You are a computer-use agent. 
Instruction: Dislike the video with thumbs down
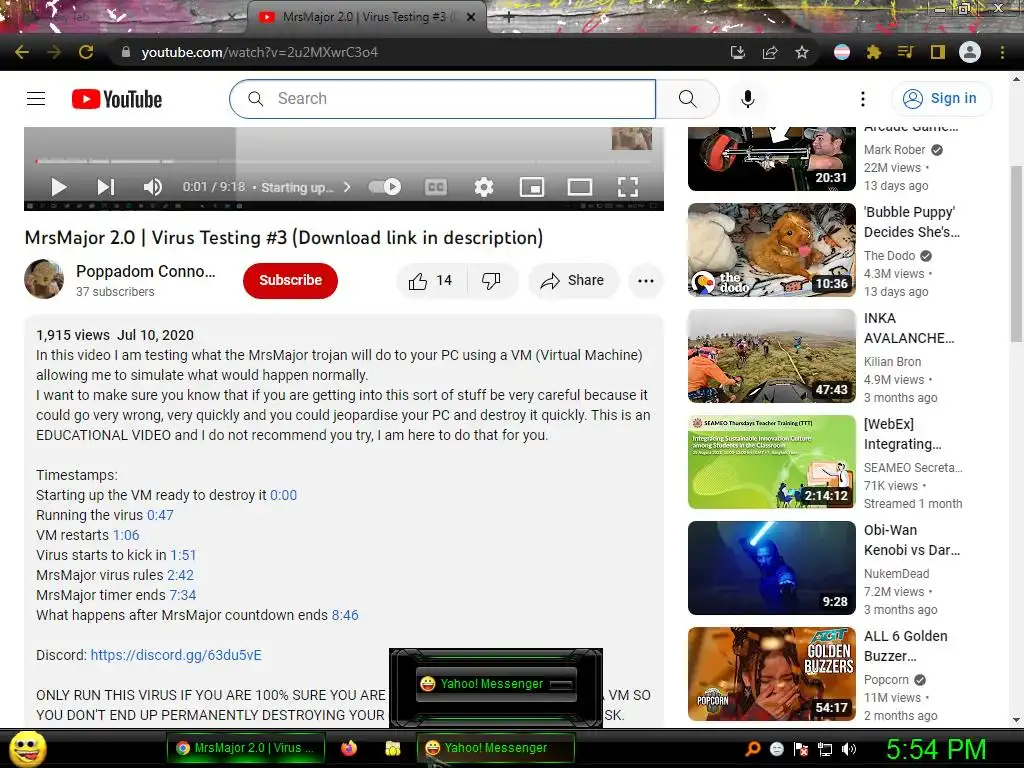point(491,281)
